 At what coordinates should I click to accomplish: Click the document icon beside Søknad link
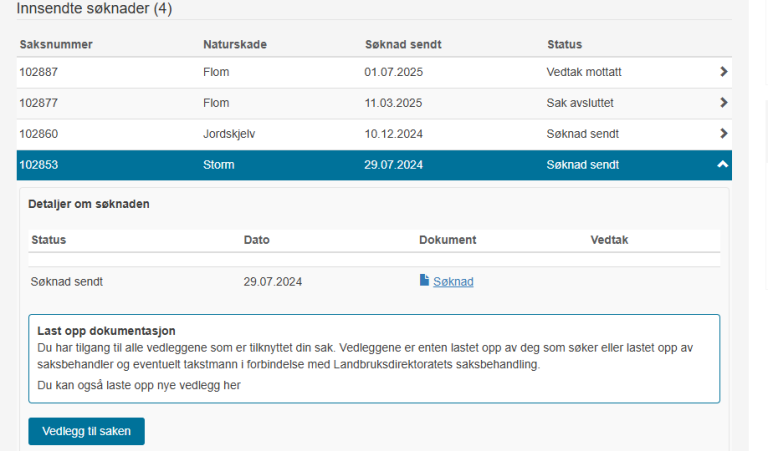click(424, 281)
